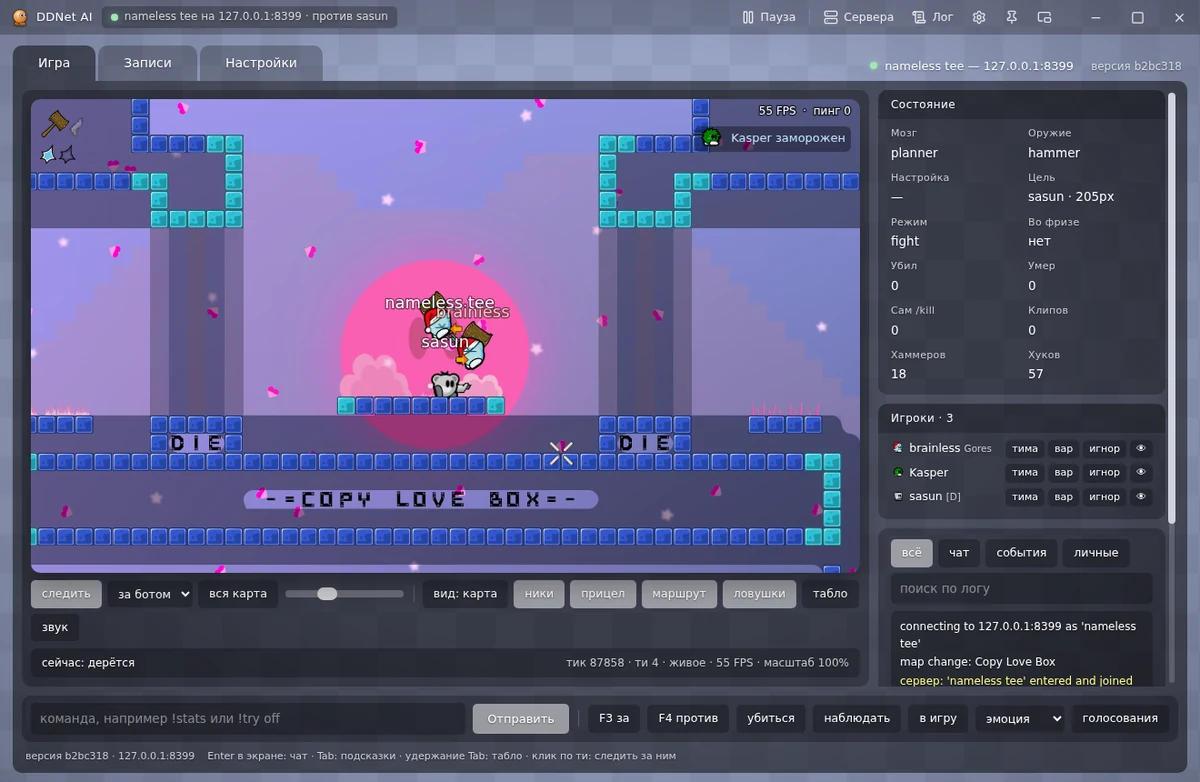Ignore sasun with игнор
Image resolution: width=1200 pixels, height=782 pixels.
[1104, 496]
